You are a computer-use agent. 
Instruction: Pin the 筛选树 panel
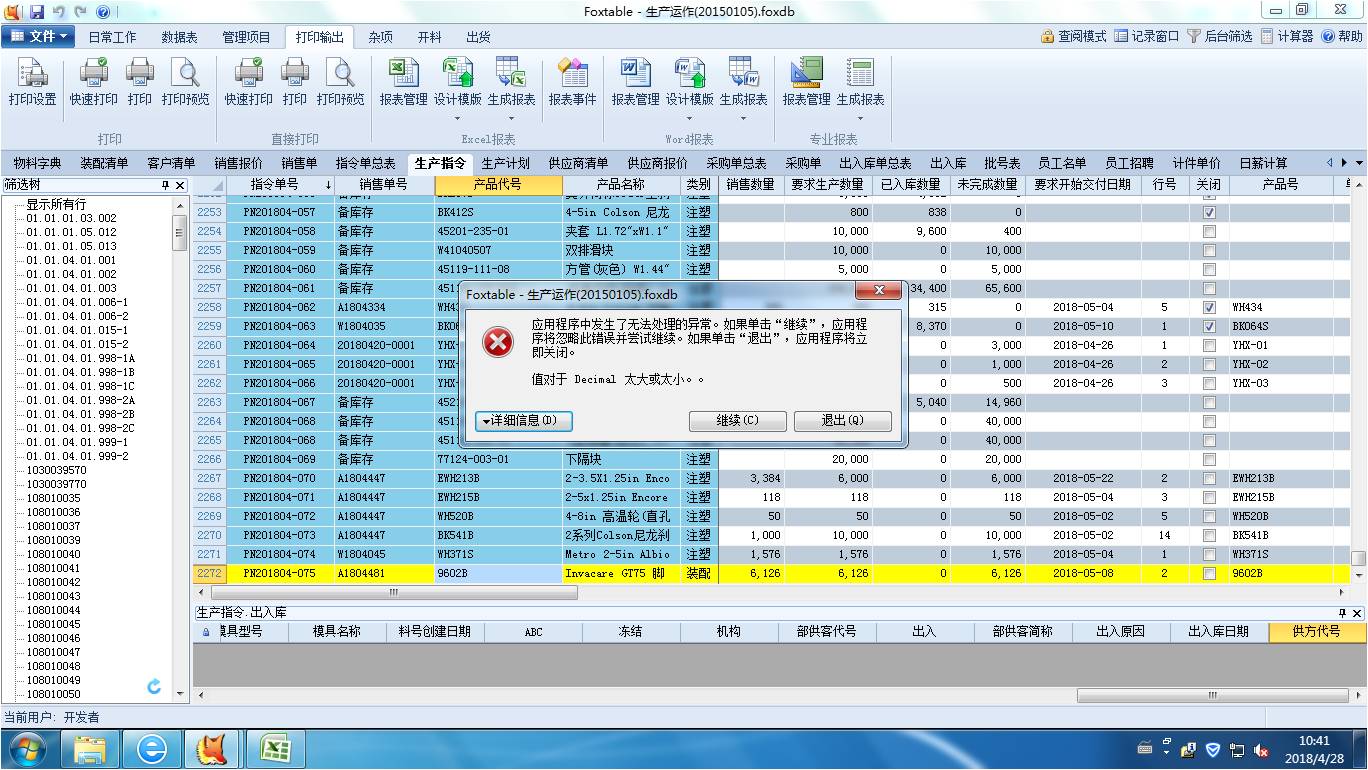pos(165,185)
